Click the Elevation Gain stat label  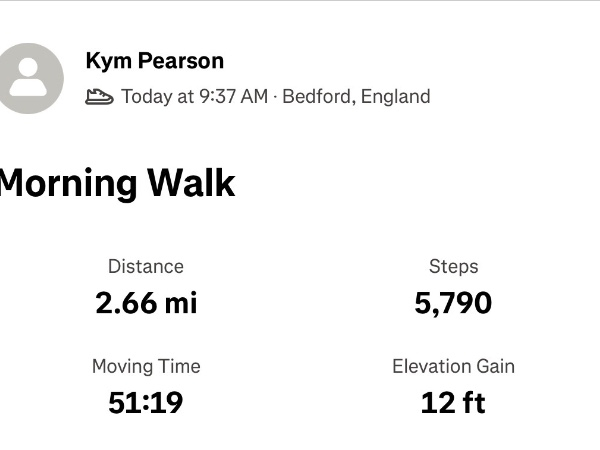(x=453, y=366)
